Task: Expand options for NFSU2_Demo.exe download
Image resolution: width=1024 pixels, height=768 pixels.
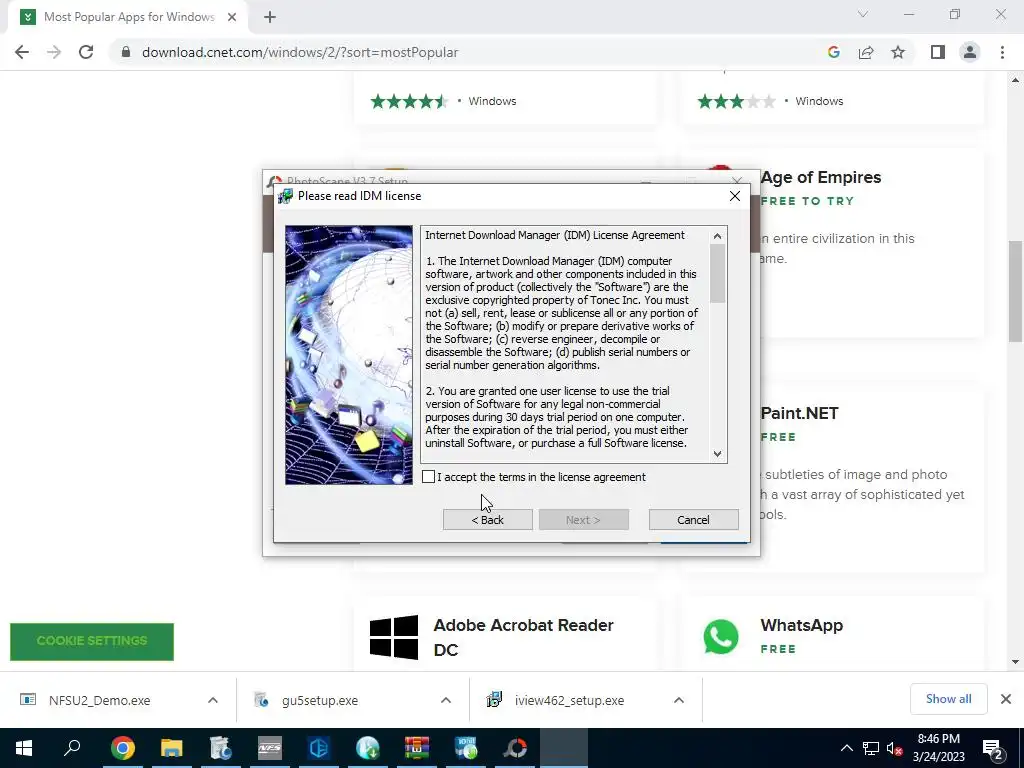Action: [213, 700]
